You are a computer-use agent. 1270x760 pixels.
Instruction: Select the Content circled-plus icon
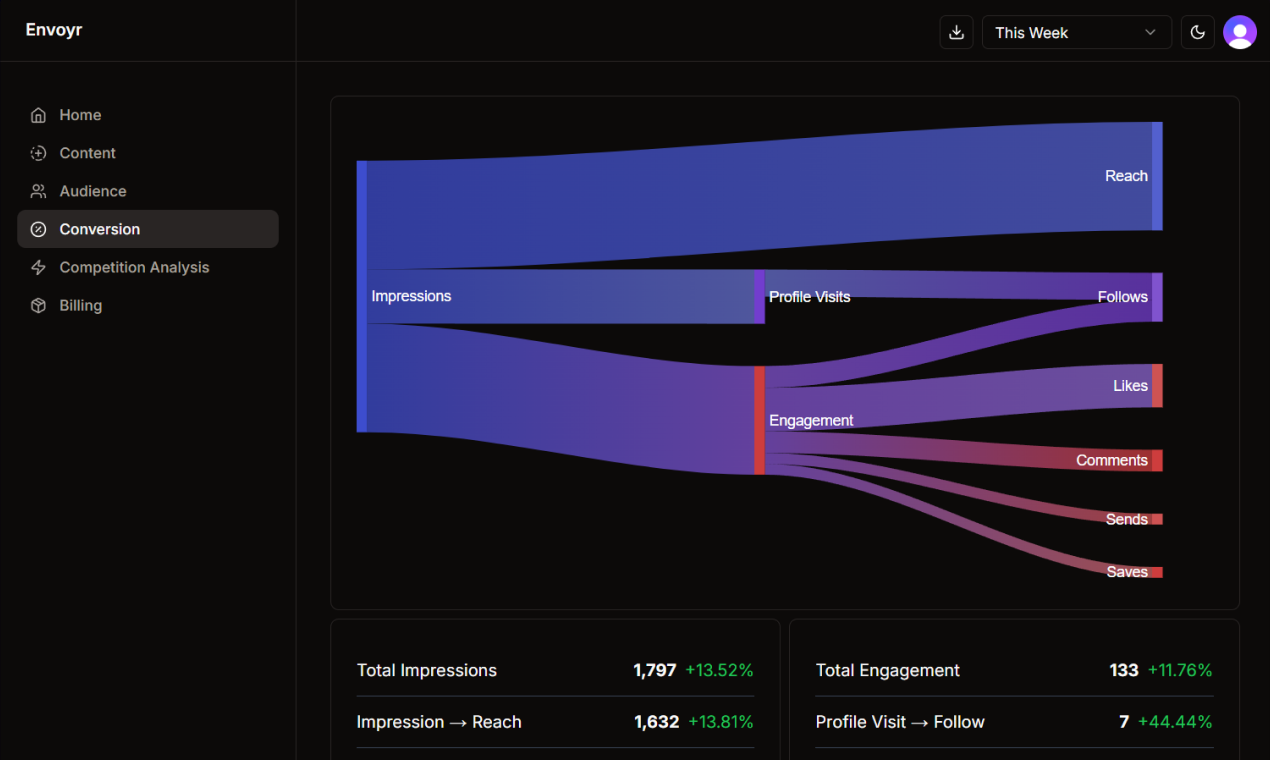pyautogui.click(x=38, y=152)
